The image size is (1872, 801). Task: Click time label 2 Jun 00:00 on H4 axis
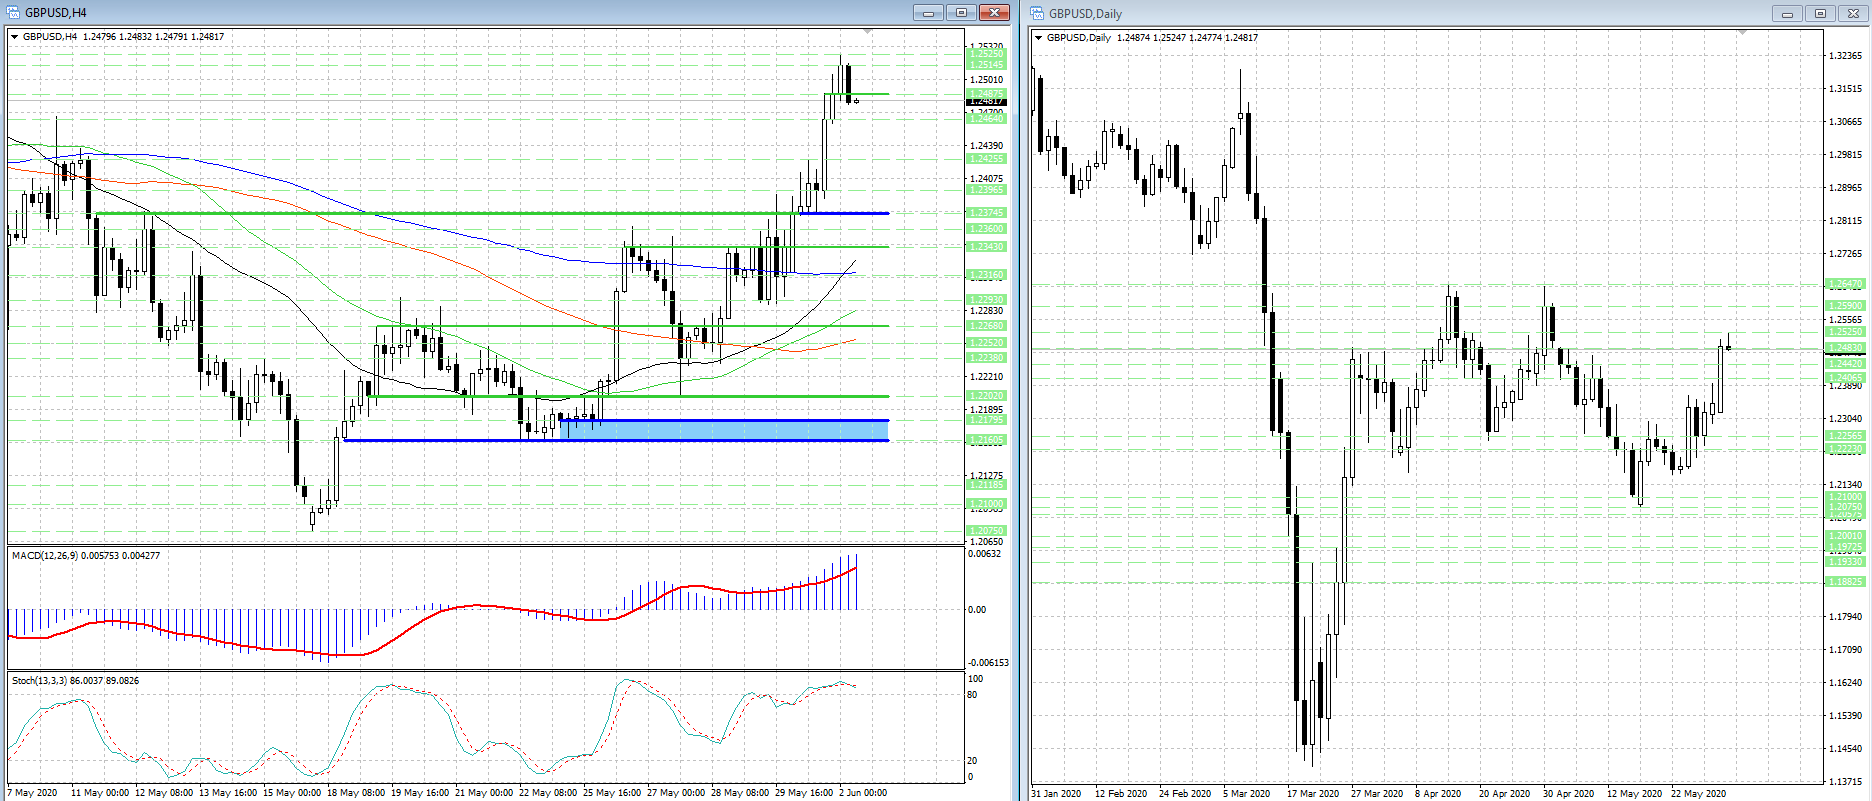point(863,793)
